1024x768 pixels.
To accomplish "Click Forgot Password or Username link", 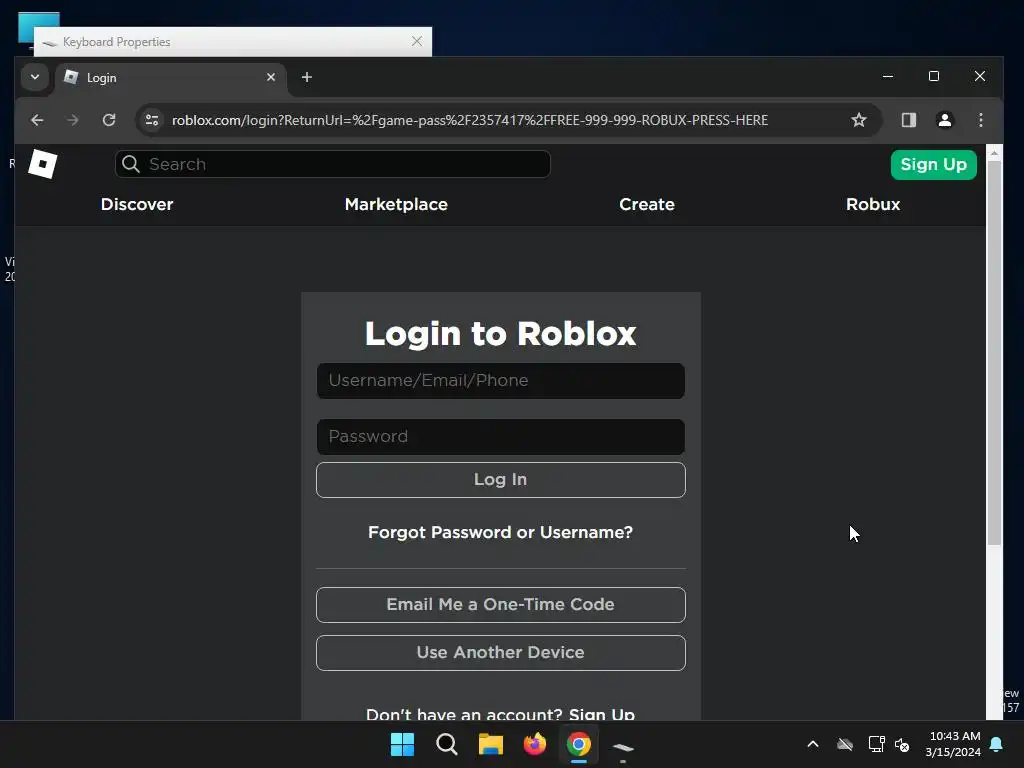I will point(501,532).
